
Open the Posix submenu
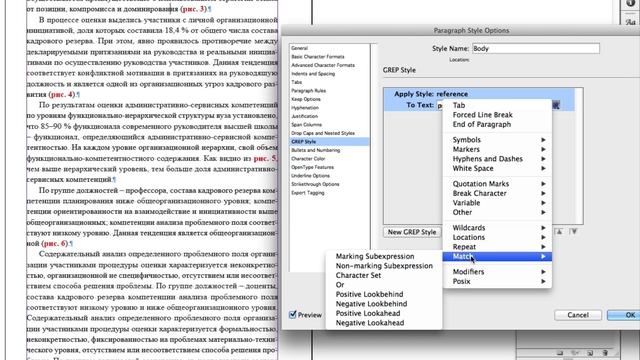click(497, 281)
